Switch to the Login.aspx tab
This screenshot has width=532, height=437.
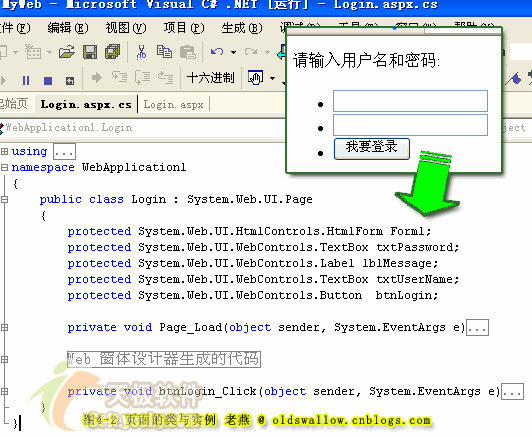click(x=173, y=104)
